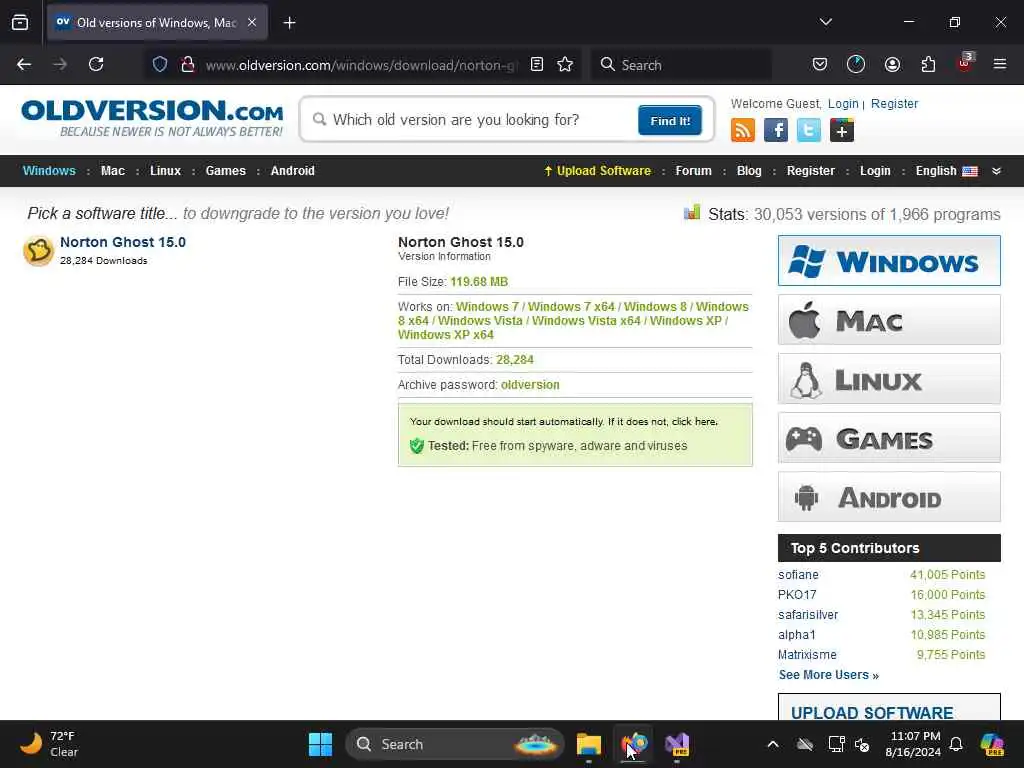The image size is (1024, 768).
Task: Select the English language option
Action: click(x=946, y=171)
